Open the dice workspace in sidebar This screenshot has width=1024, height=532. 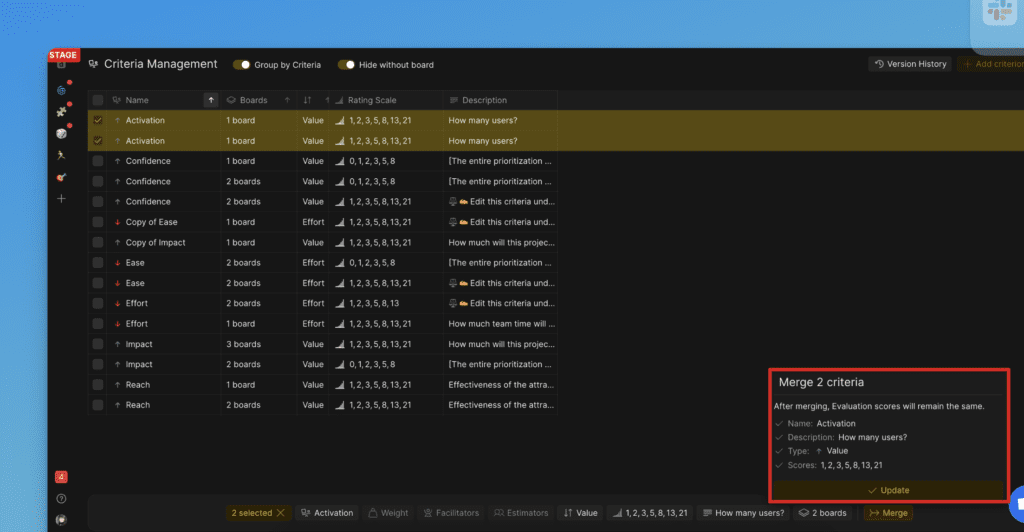61,133
